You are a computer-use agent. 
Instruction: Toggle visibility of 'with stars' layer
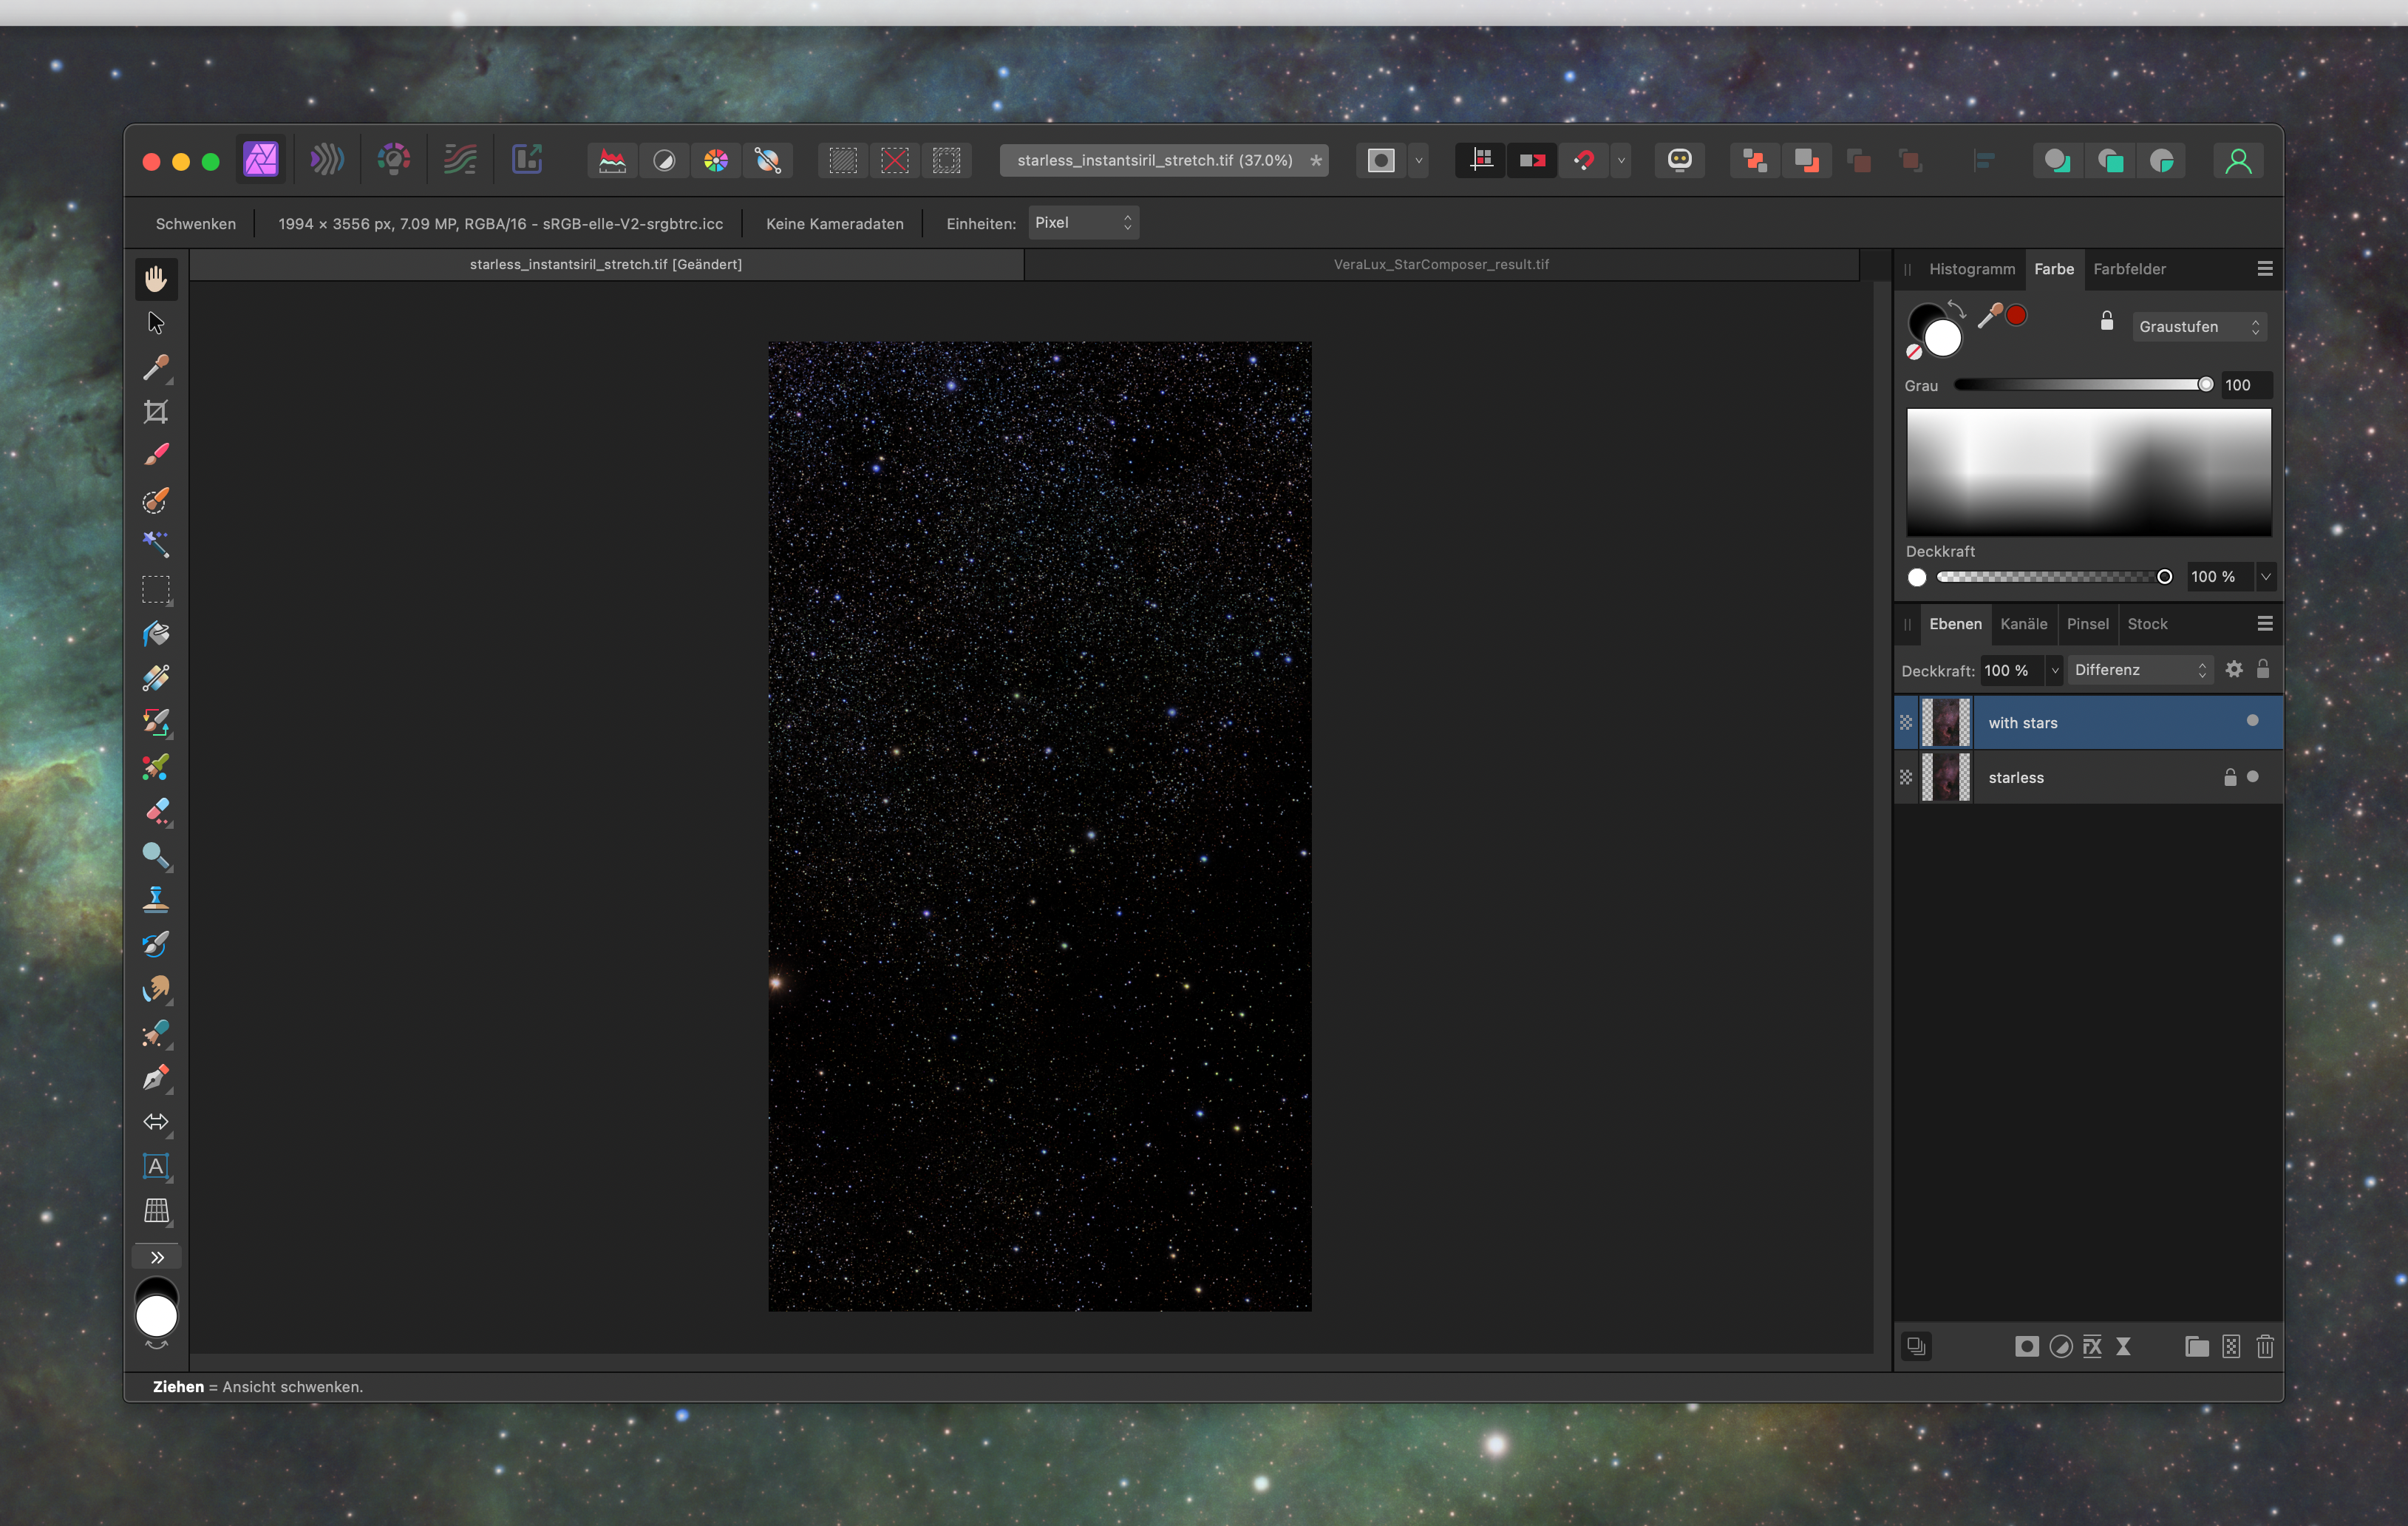[x=2252, y=721]
